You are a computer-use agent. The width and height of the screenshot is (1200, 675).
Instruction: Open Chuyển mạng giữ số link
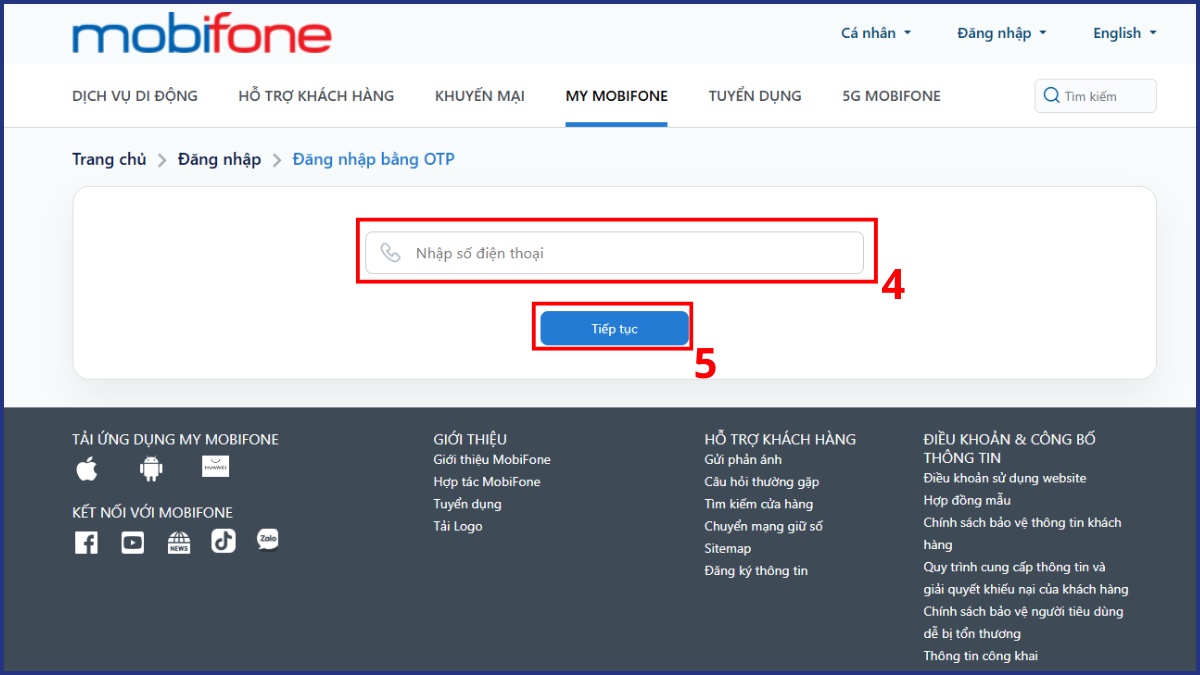pos(764,526)
